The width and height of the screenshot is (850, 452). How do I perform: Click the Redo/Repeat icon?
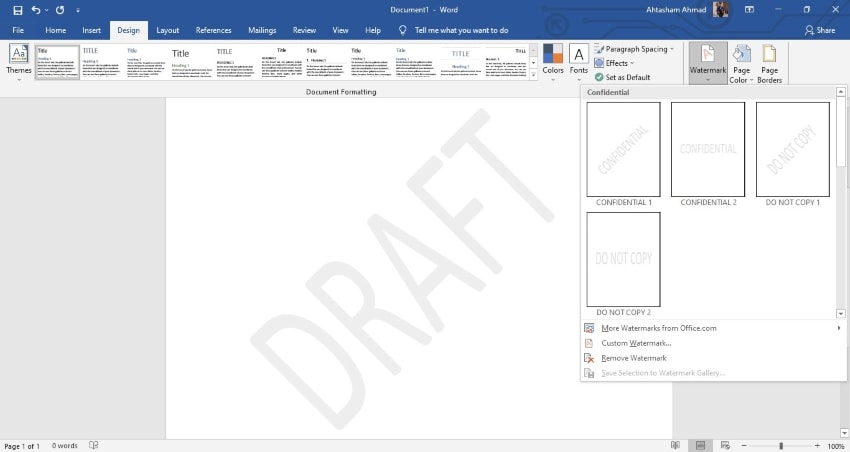[x=60, y=10]
